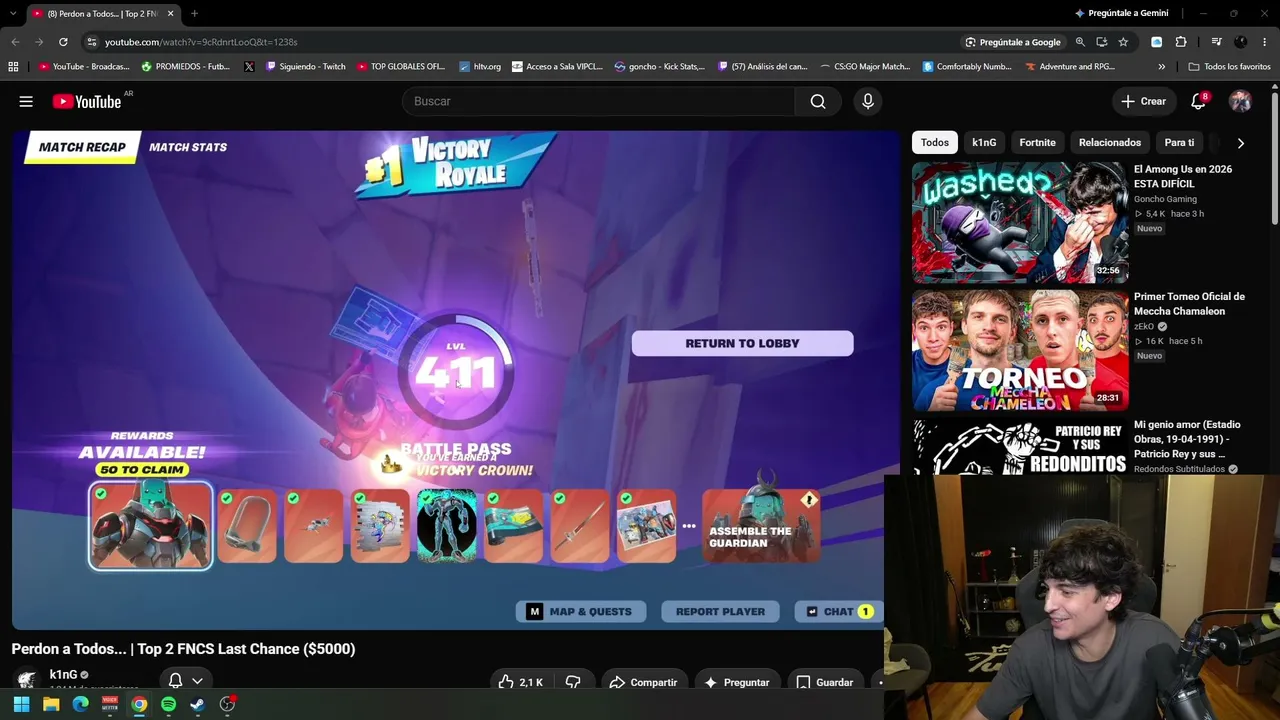
Task: Dislike the video
Action: (x=573, y=682)
